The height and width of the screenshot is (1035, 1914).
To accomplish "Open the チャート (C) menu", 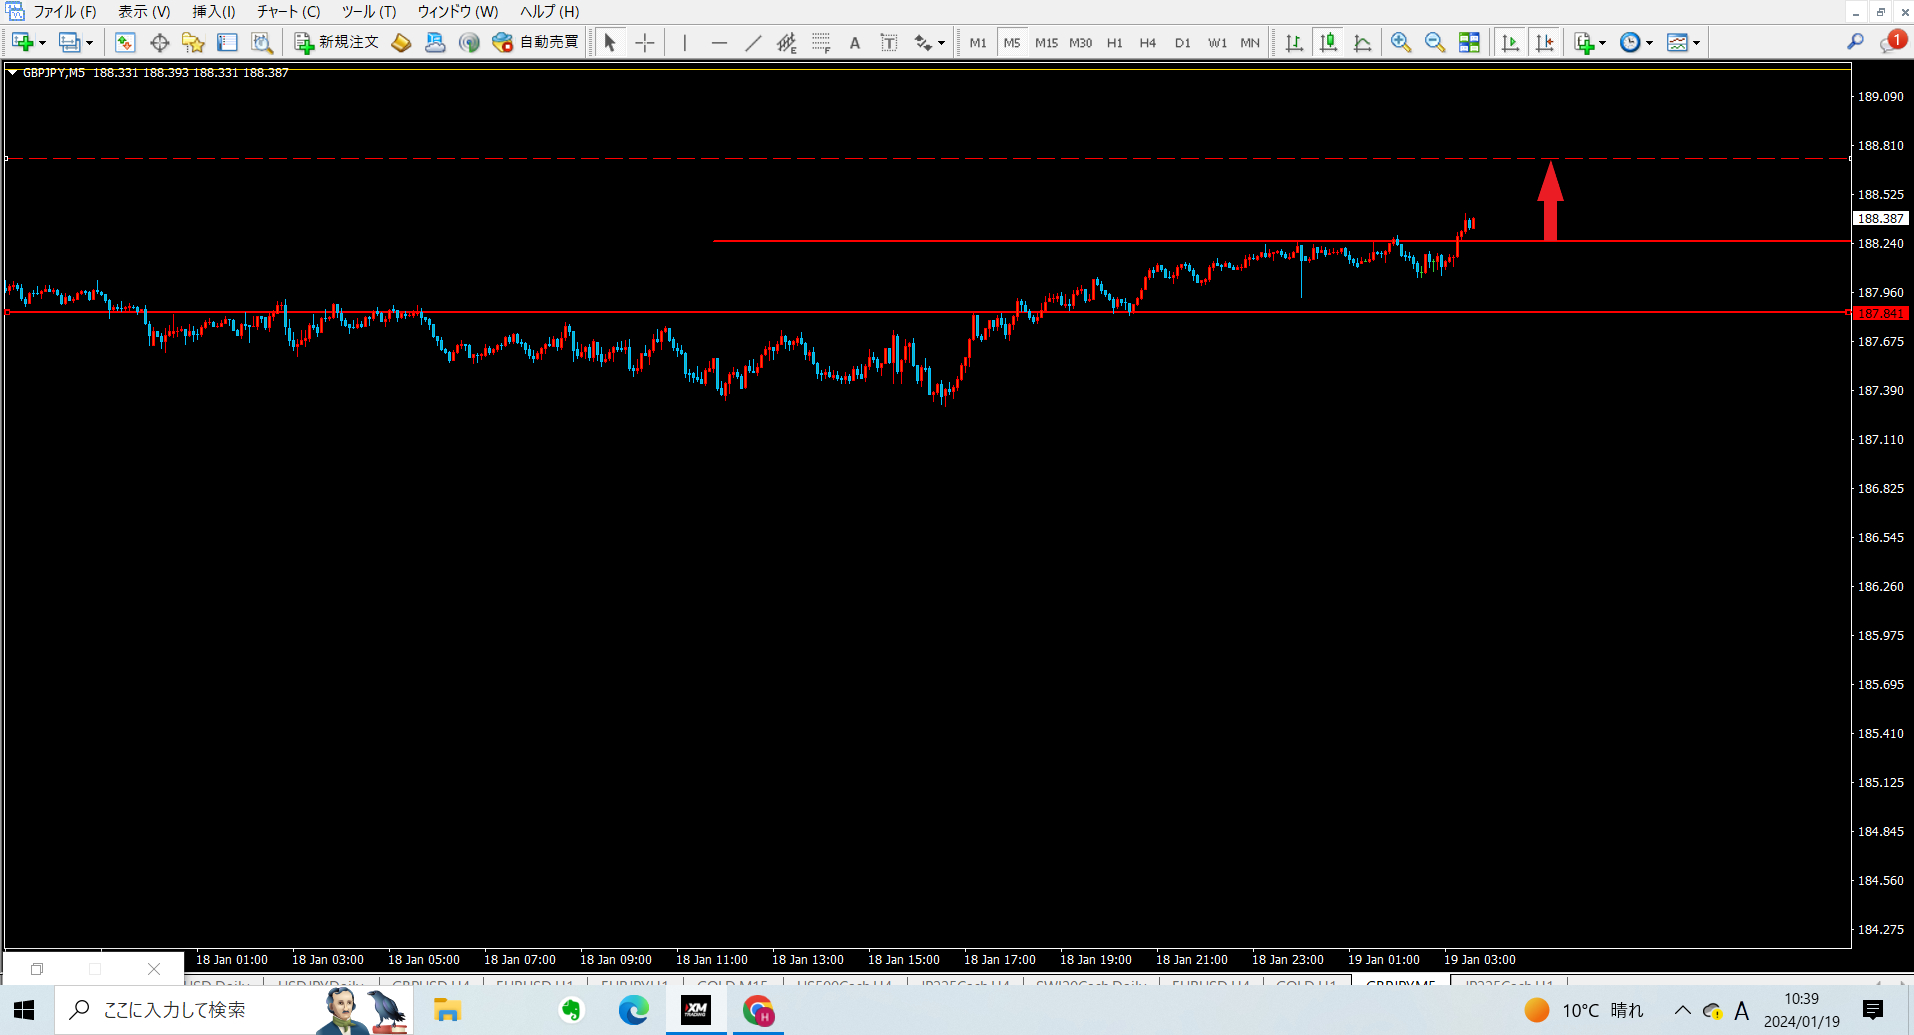I will point(288,12).
